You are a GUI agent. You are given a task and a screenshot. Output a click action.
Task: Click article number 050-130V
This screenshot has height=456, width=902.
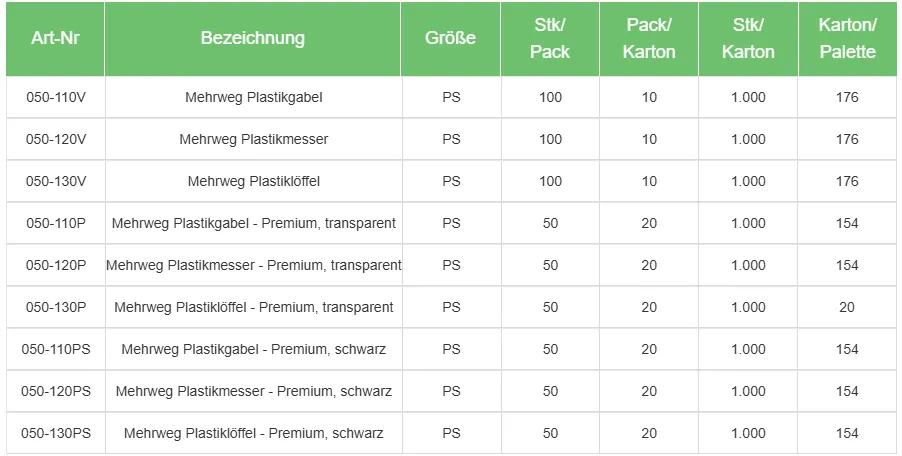pyautogui.click(x=56, y=181)
